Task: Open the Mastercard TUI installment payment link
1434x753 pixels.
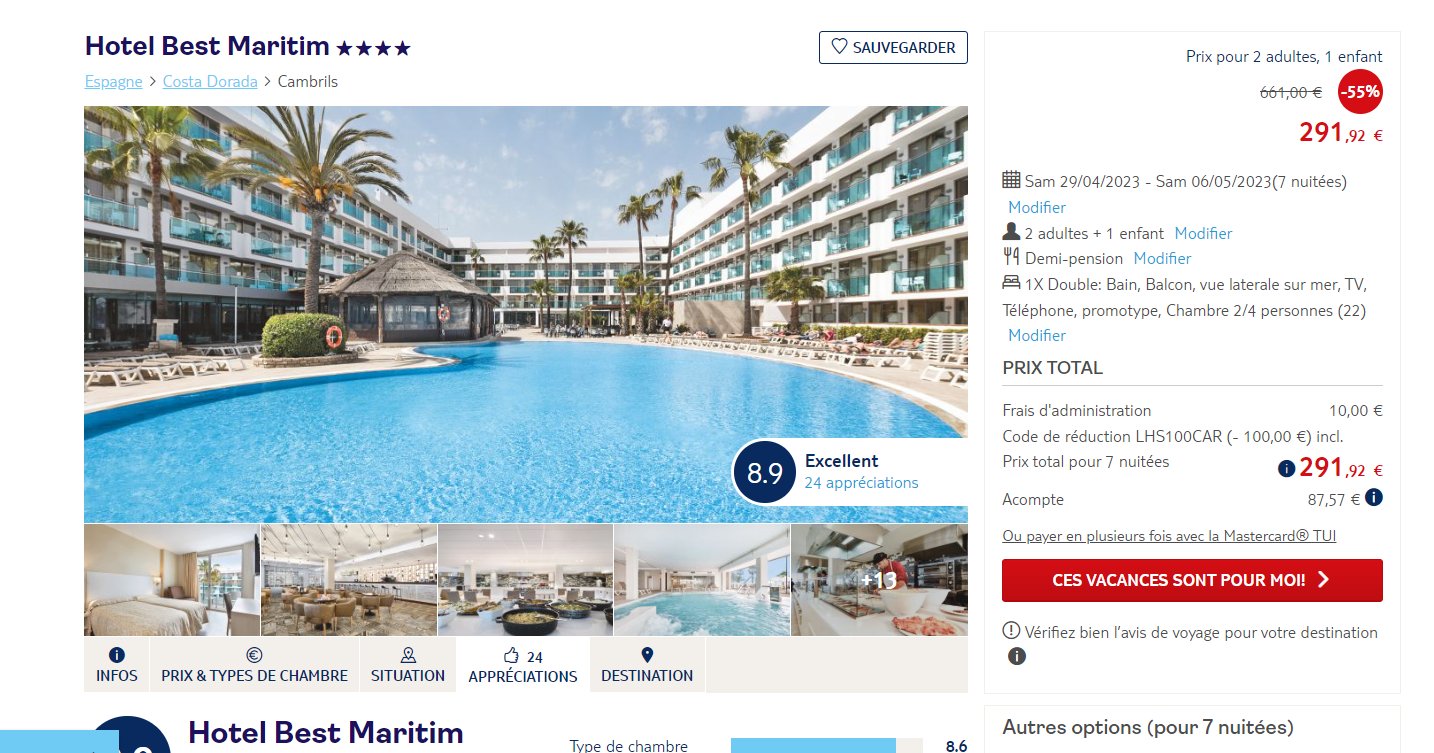Action: click(x=1169, y=536)
